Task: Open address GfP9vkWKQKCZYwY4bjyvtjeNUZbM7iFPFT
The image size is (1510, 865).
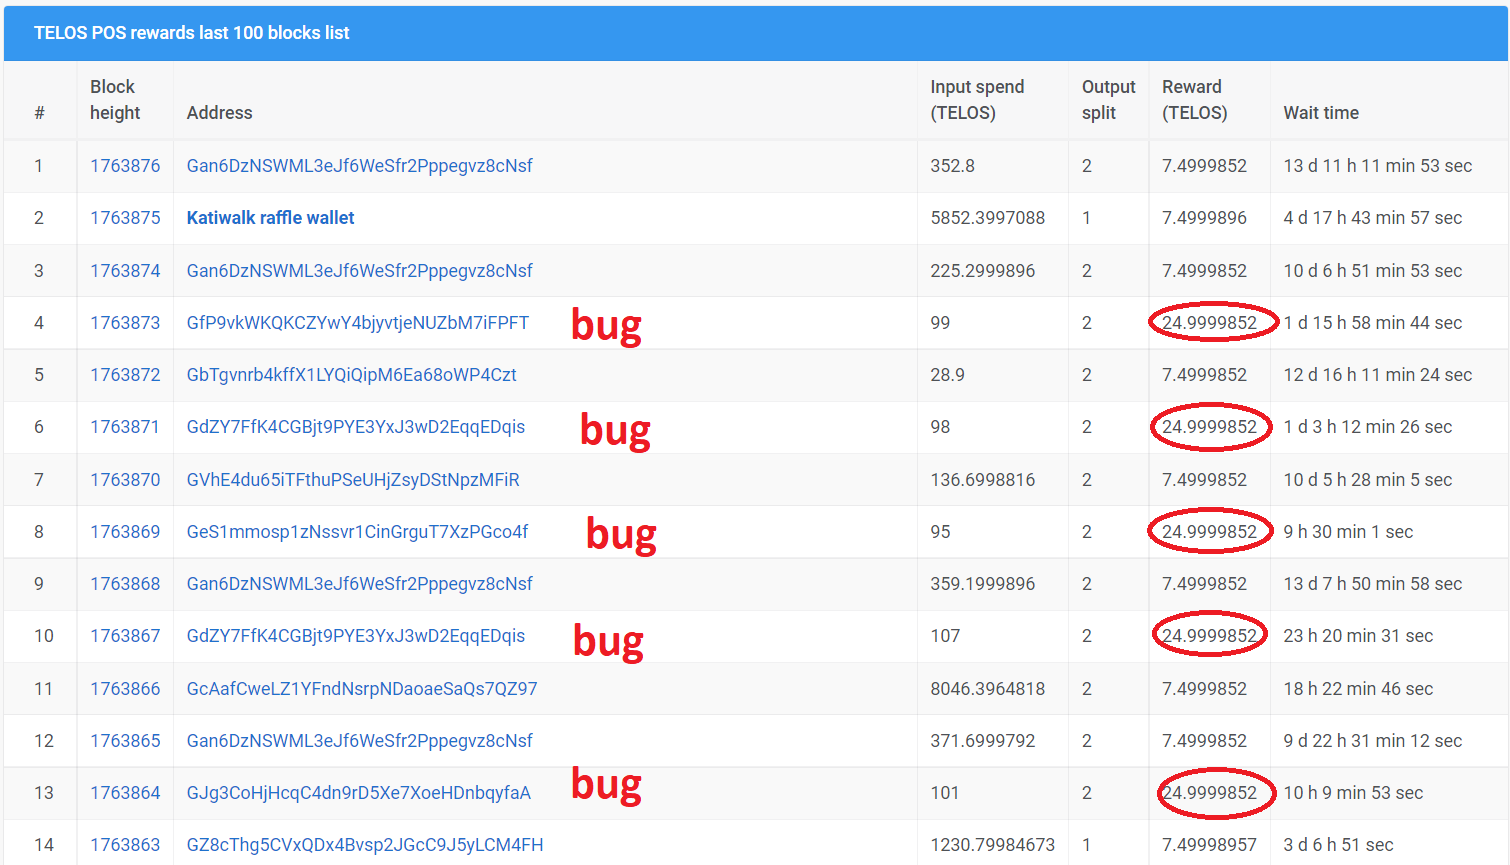Action: point(358,323)
